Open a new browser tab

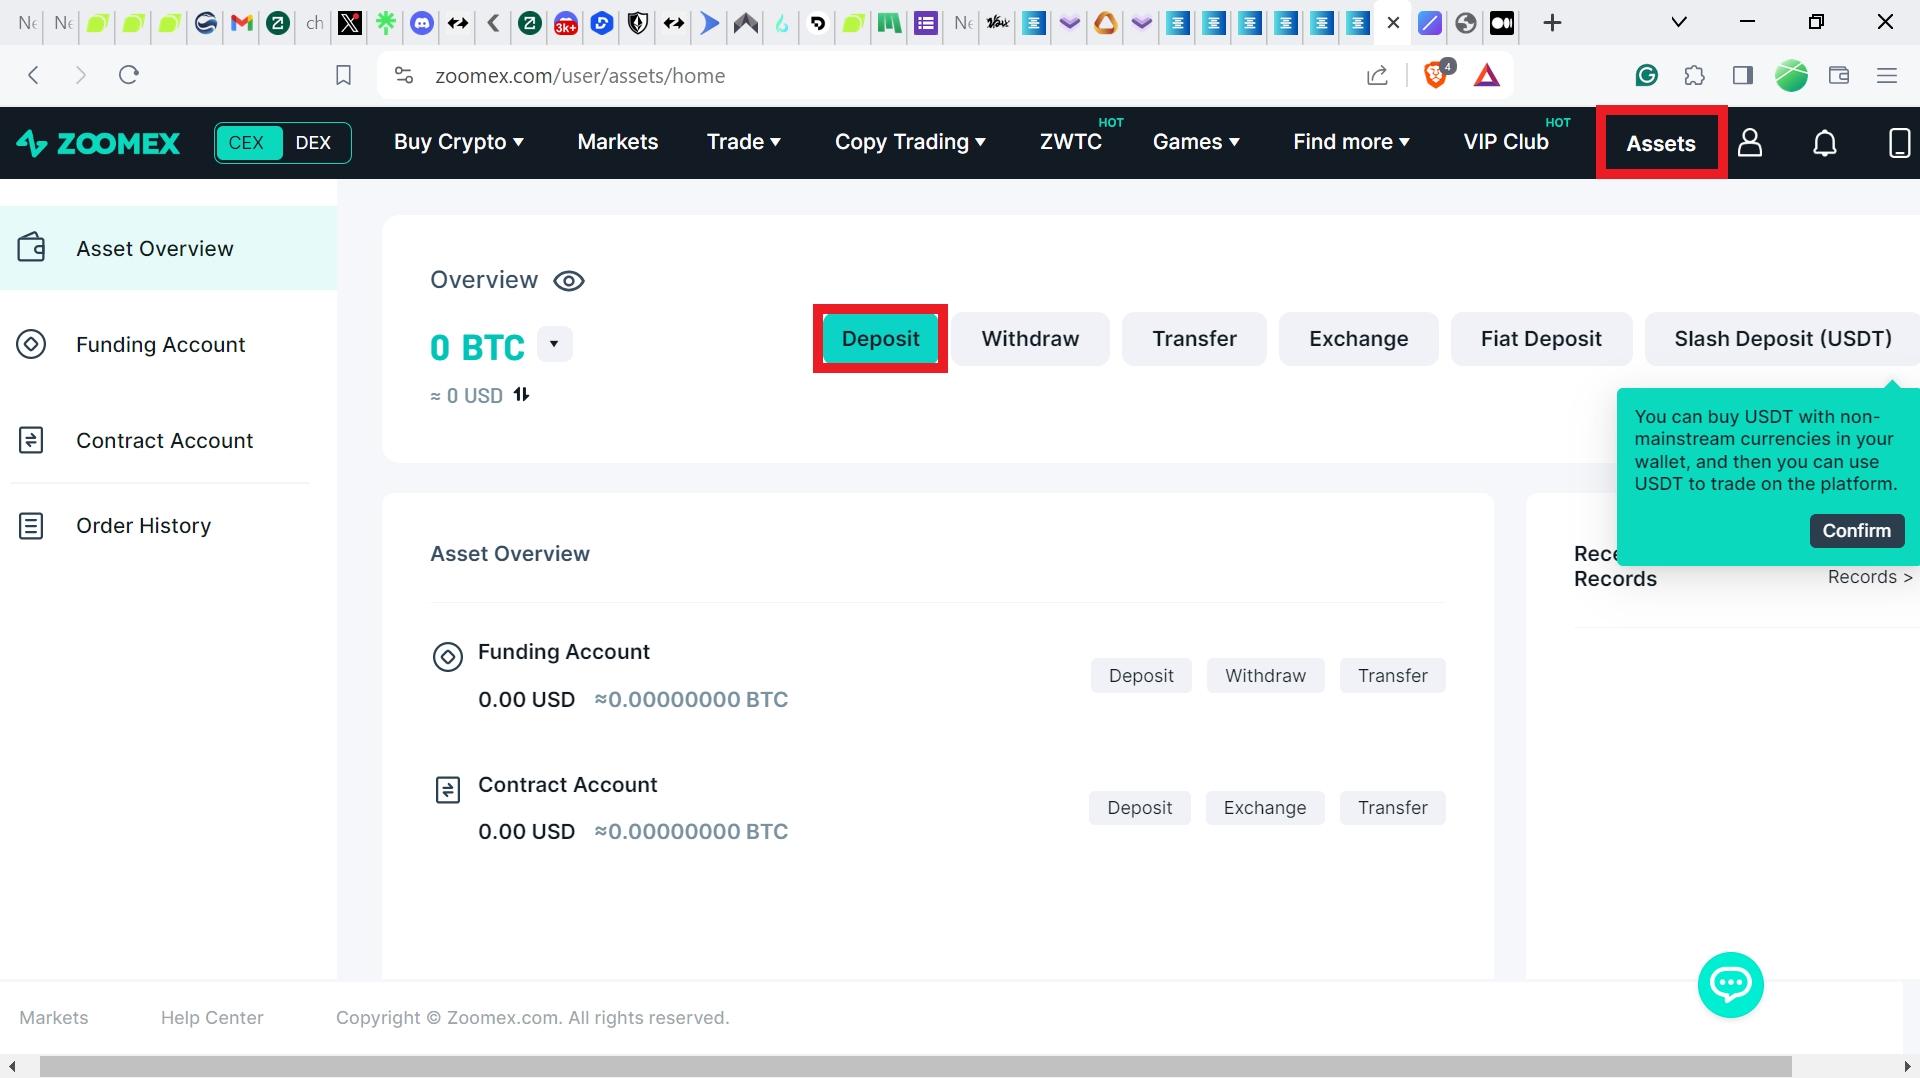(1552, 23)
